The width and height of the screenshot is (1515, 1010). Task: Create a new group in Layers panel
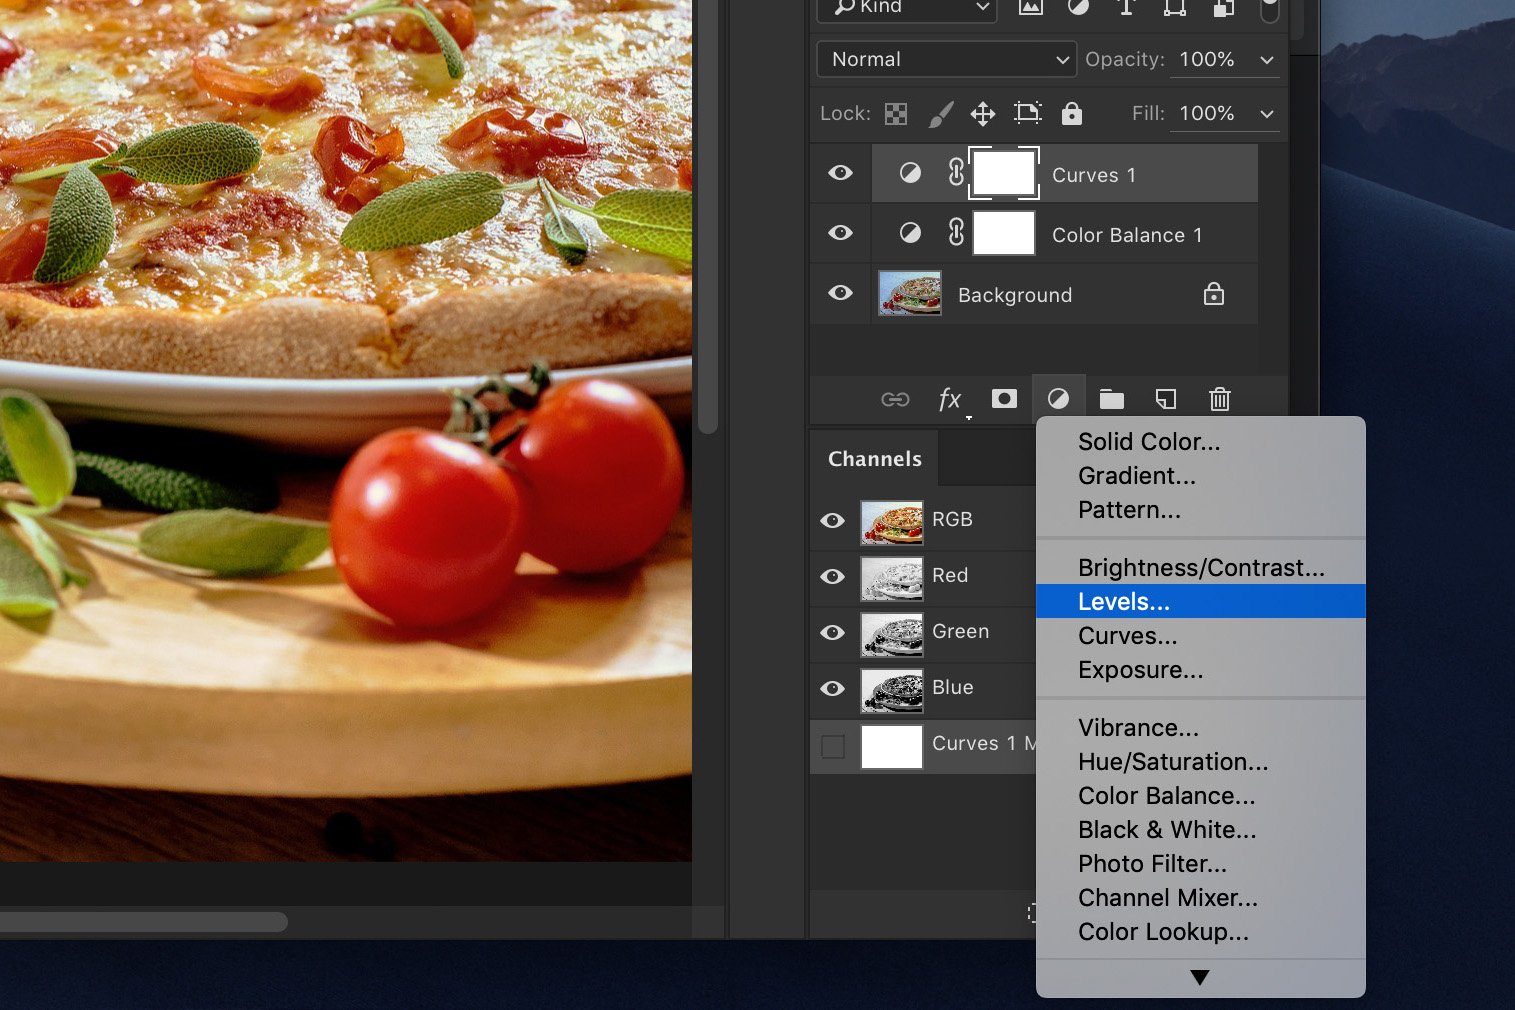[1112, 399]
